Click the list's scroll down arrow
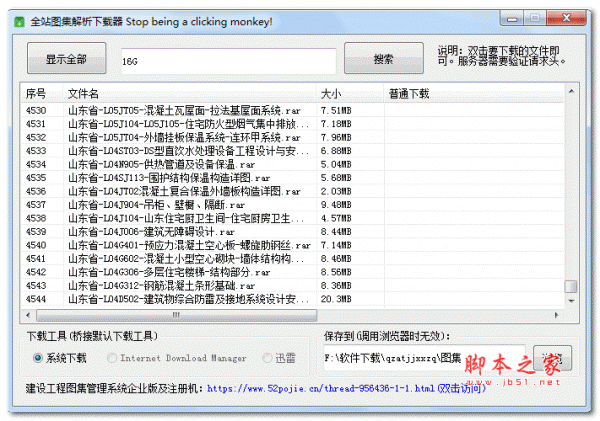The height and width of the screenshot is (421, 600). [571, 301]
